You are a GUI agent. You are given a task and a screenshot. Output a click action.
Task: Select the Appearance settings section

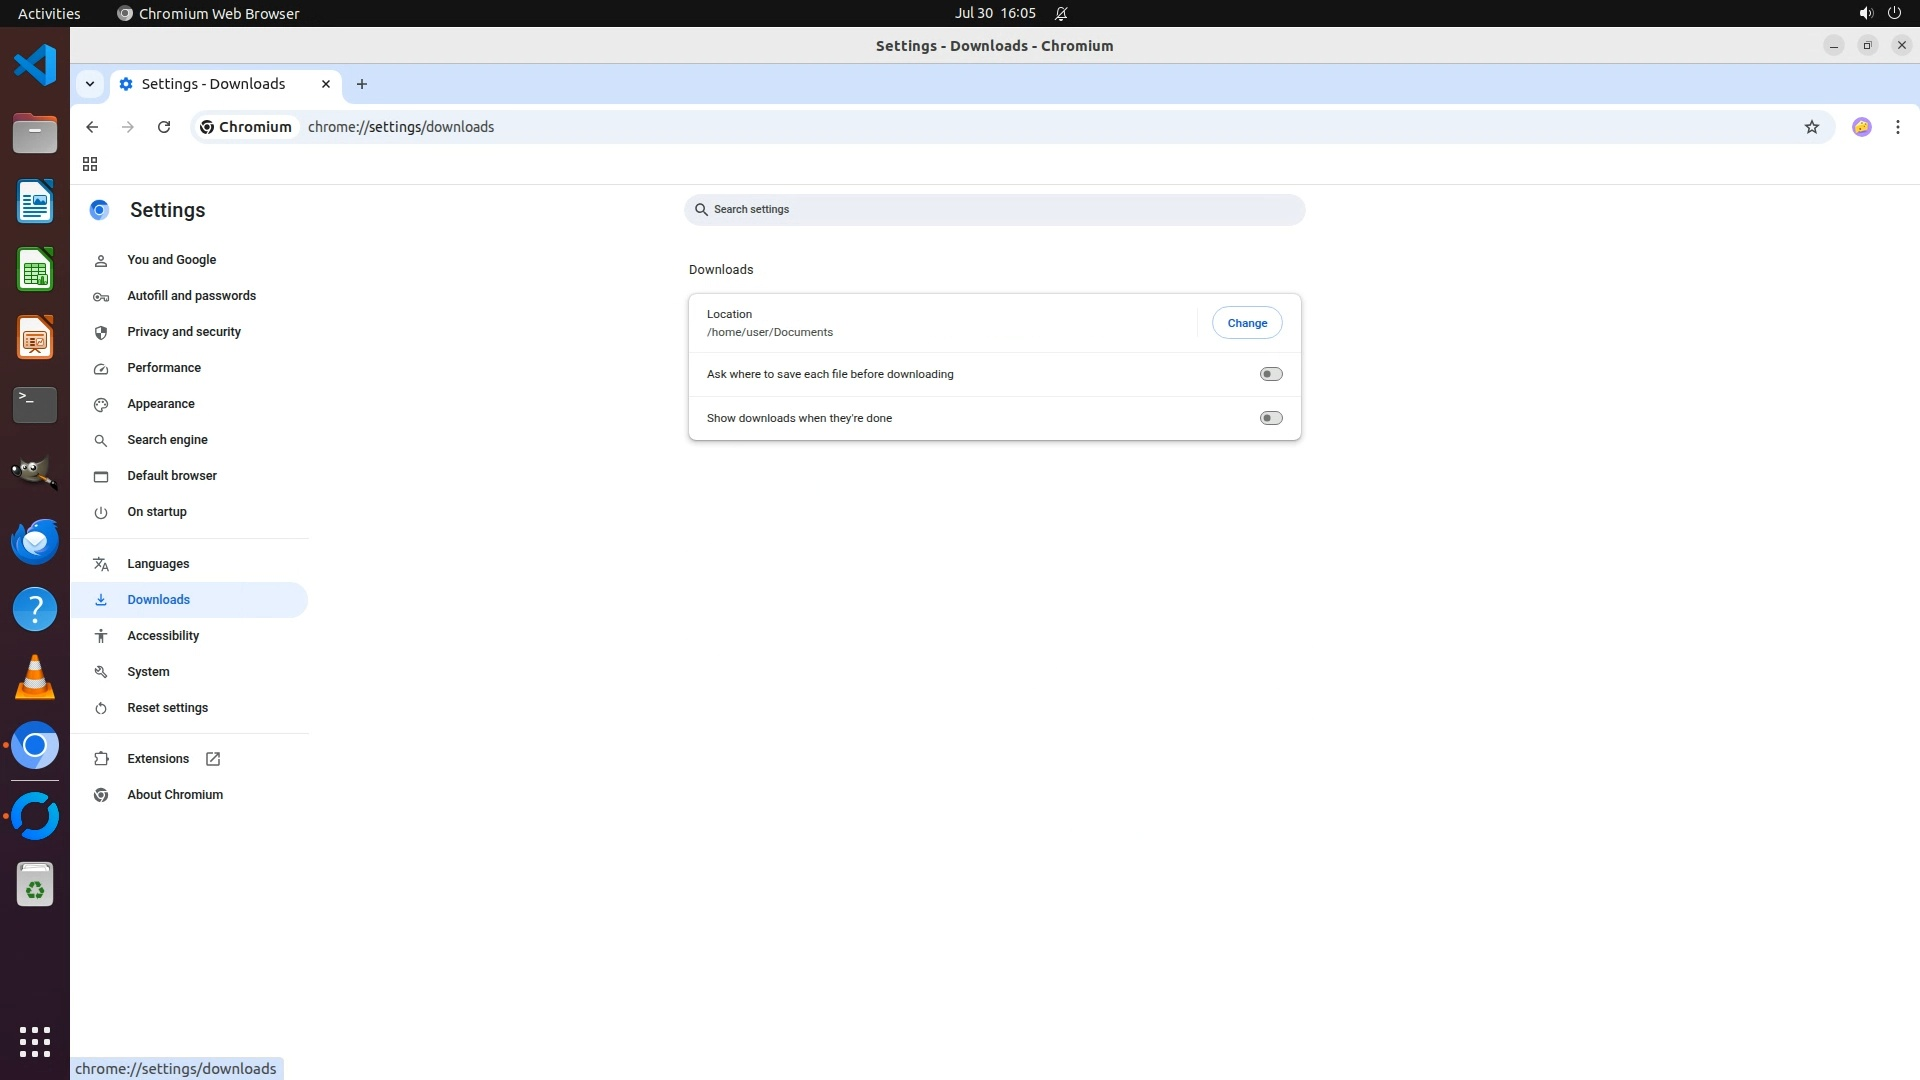161,404
